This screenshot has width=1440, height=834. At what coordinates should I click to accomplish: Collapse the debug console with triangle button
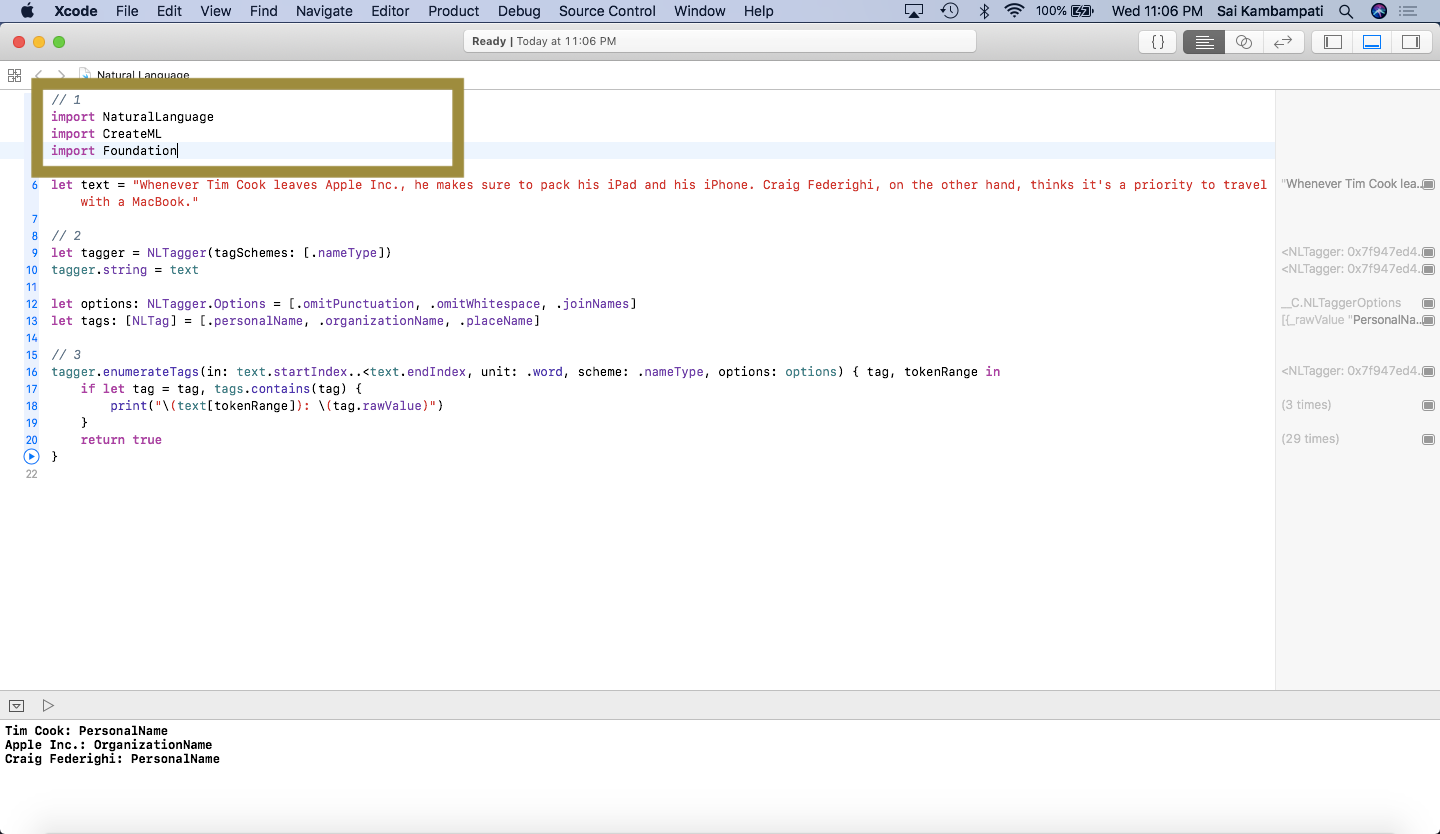click(16, 705)
